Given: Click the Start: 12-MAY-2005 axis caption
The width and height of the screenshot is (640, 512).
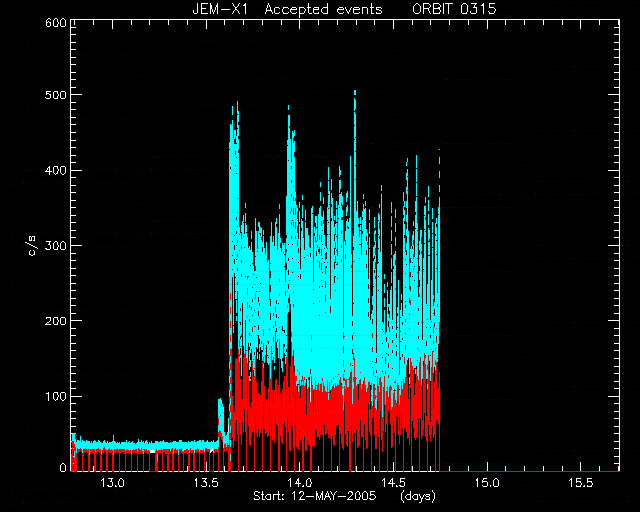Looking at the screenshot, I should pos(315,496).
